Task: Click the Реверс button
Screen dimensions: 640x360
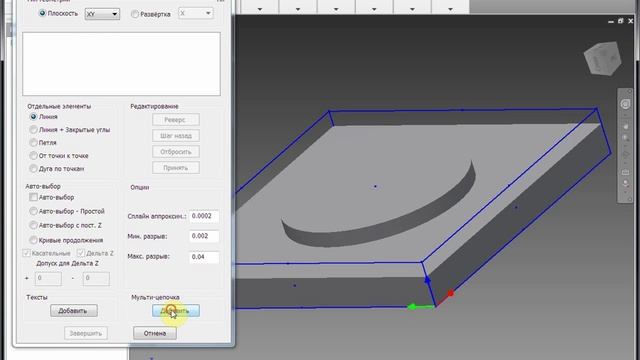Action: [x=176, y=120]
